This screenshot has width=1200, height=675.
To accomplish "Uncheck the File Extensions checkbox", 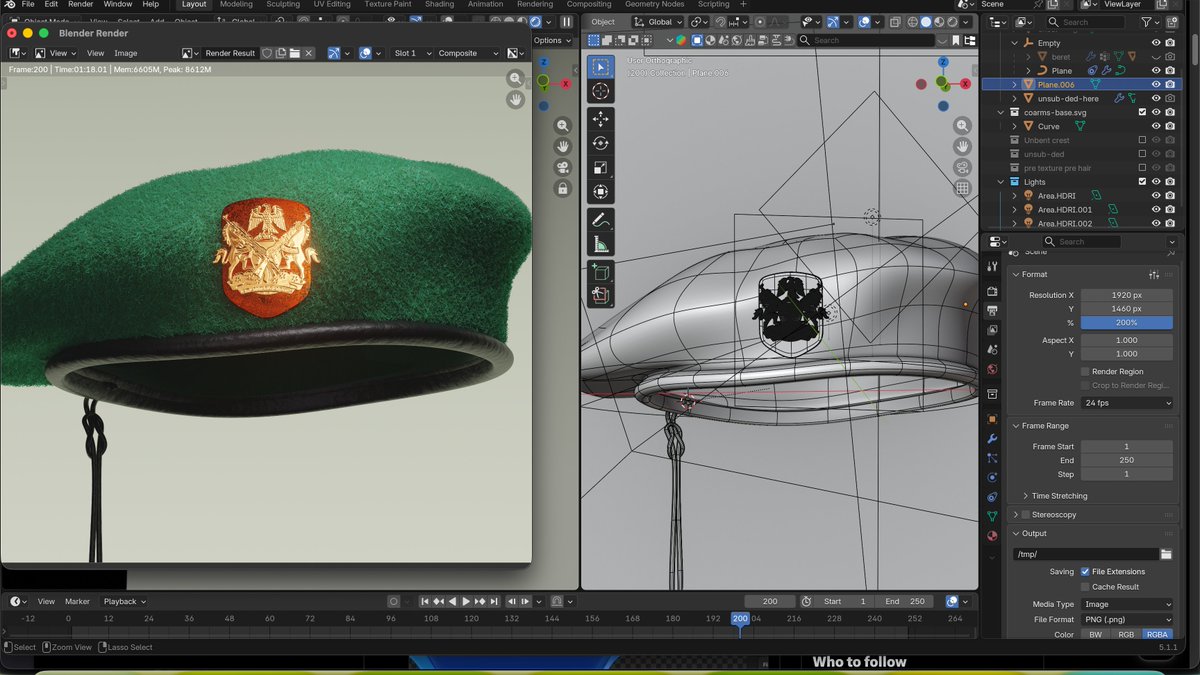I will pyautogui.click(x=1085, y=572).
